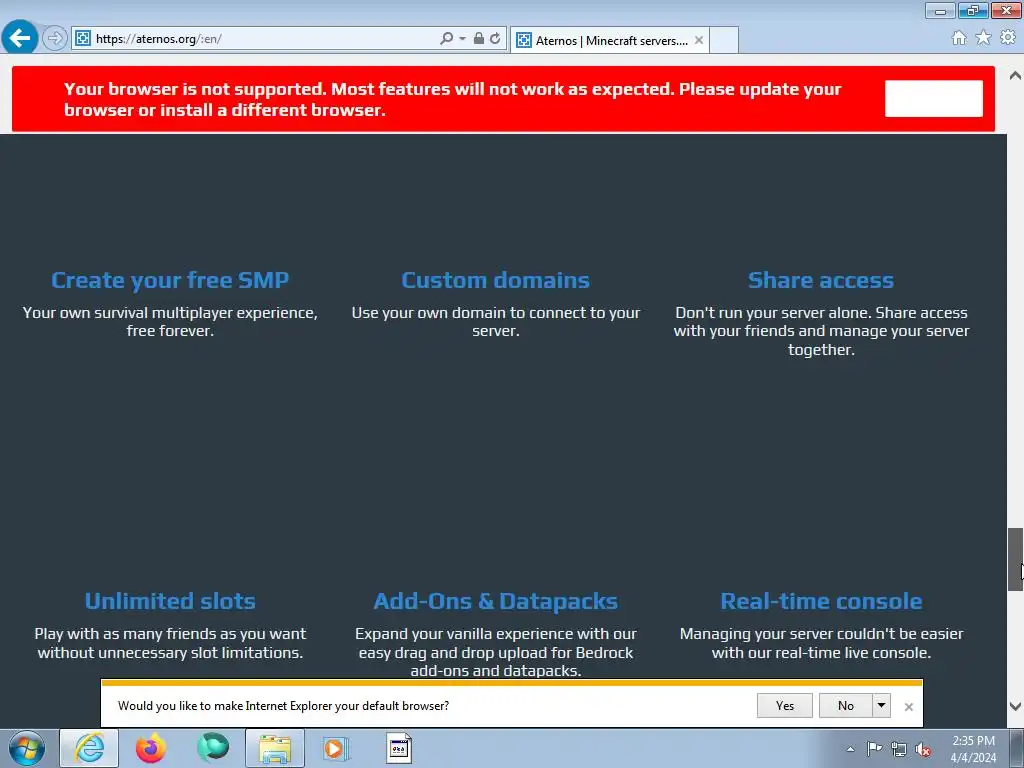Click the muted volume tray icon
Image resolution: width=1024 pixels, height=768 pixels.
tap(923, 749)
